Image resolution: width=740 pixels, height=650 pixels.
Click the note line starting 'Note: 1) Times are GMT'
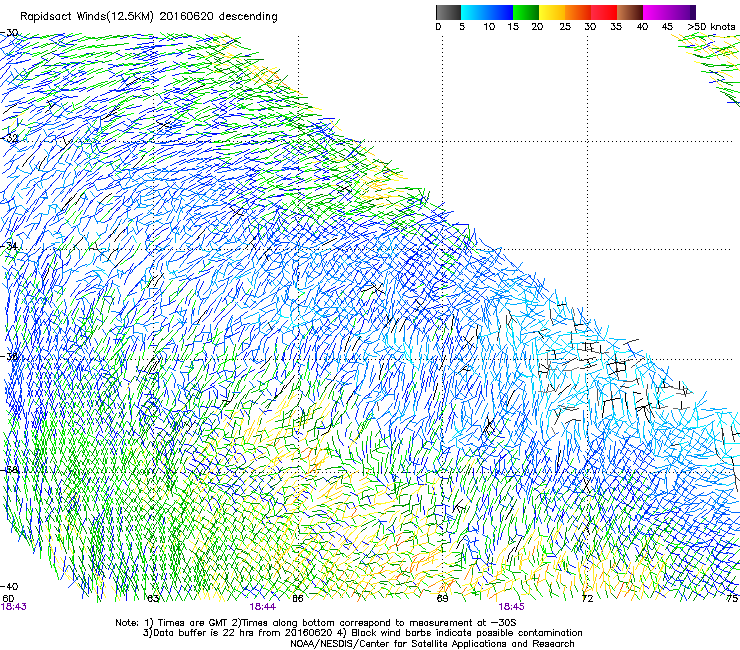tap(315, 623)
